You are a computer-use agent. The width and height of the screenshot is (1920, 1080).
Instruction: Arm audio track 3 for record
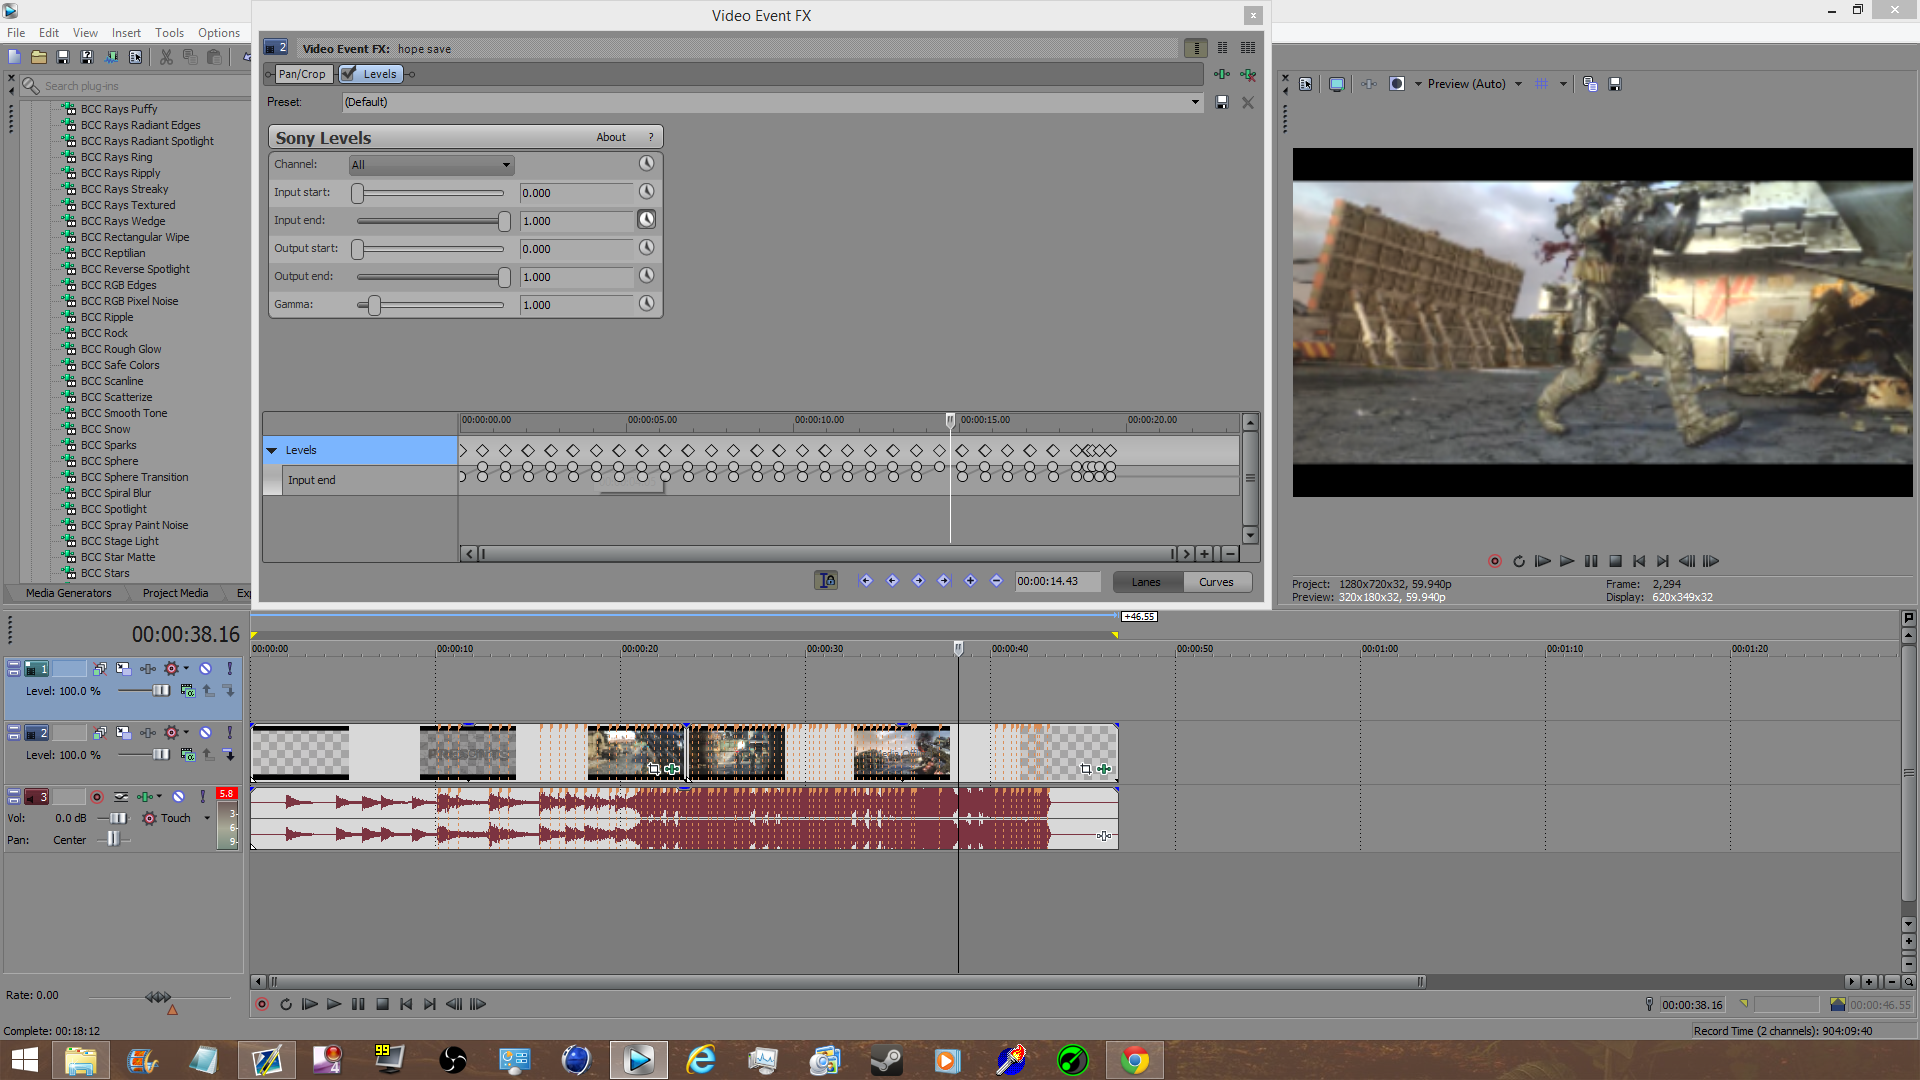coord(97,797)
